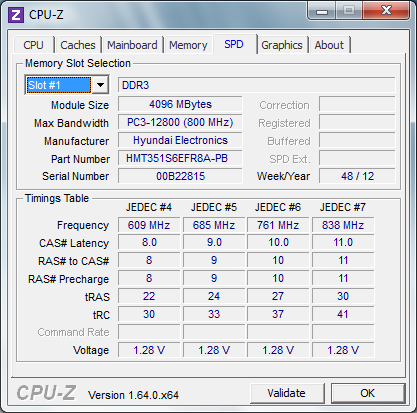The image size is (417, 413).
Task: Click the empty Buffered field
Action: coord(357,140)
